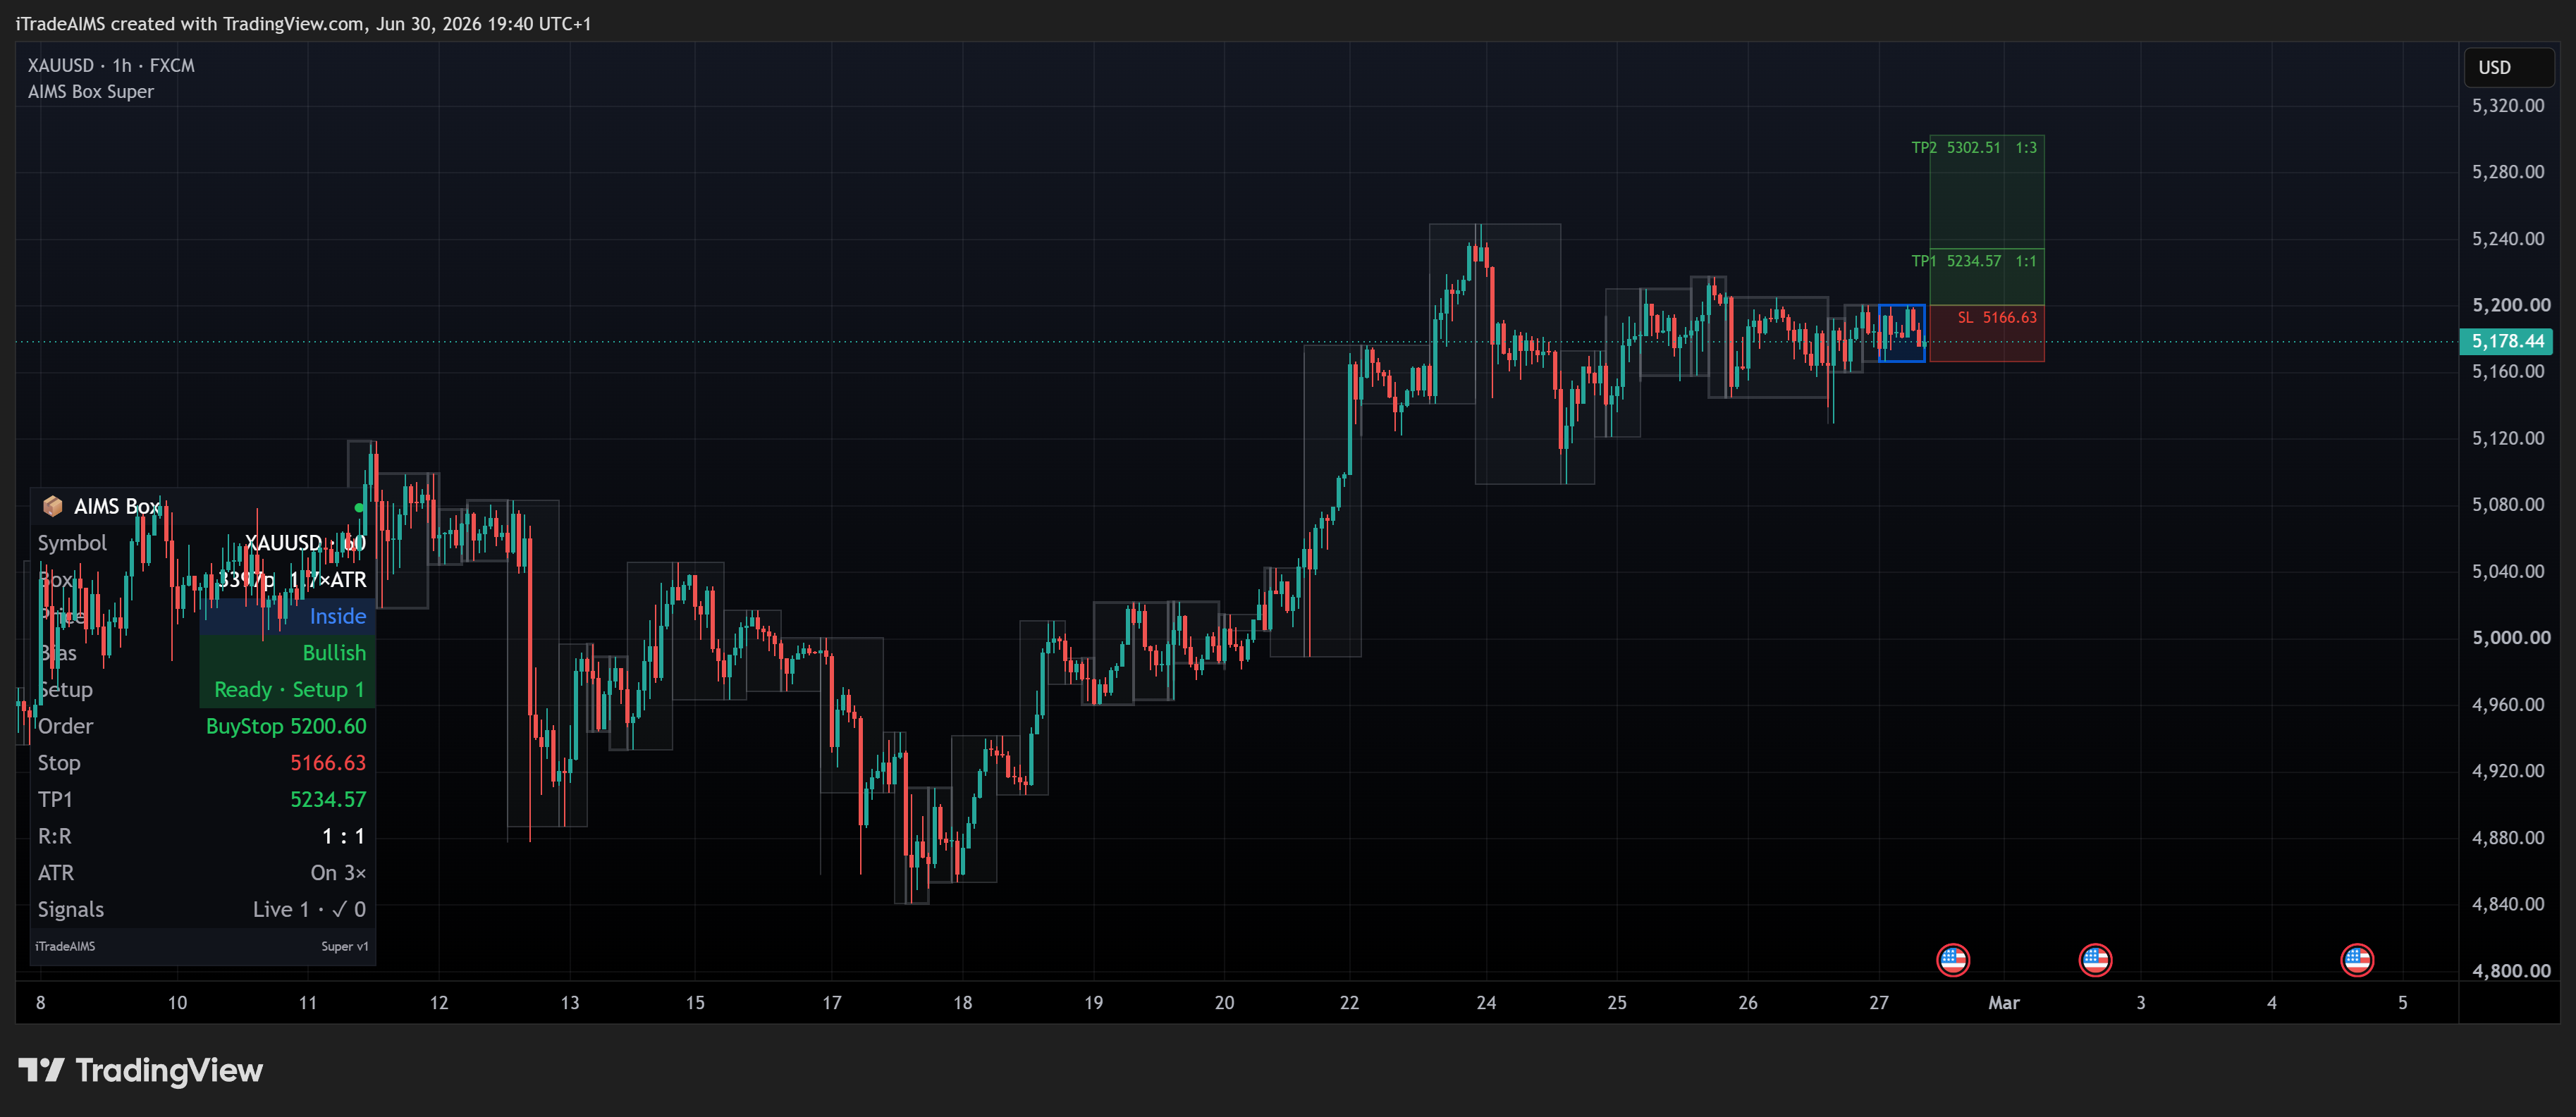Viewport: 2576px width, 1117px height.
Task: Select the AIMS Box Super indicator label
Action: coord(91,91)
